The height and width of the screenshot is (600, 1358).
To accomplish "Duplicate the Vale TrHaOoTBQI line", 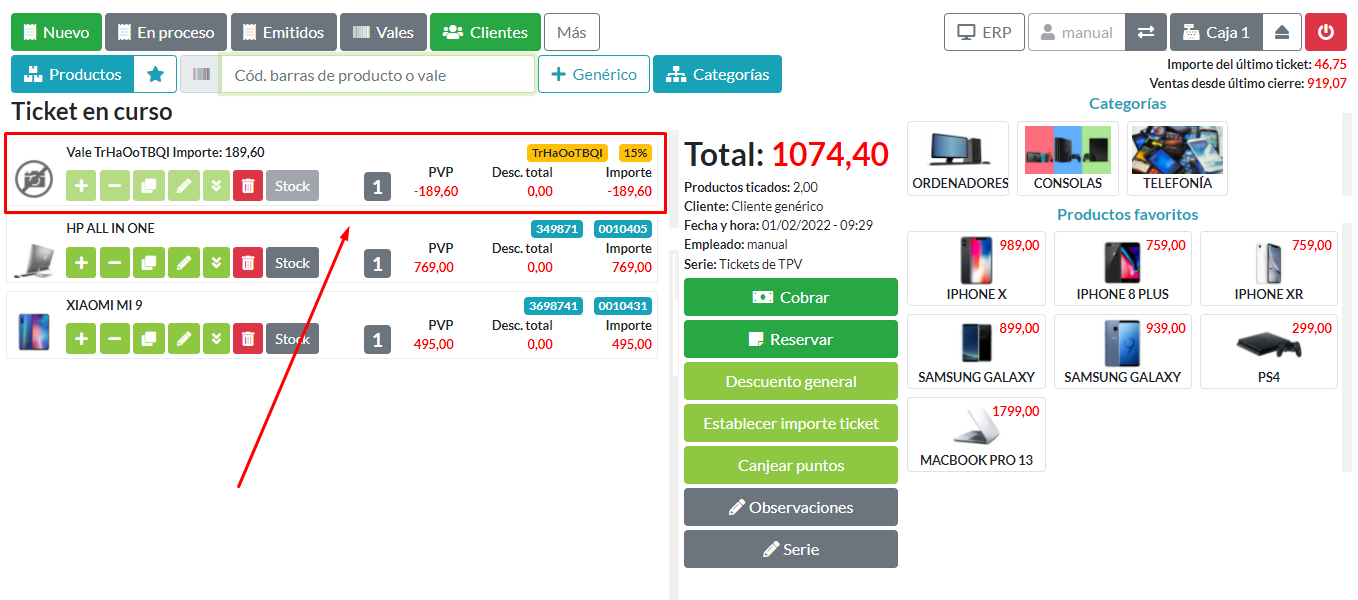I will 149,186.
